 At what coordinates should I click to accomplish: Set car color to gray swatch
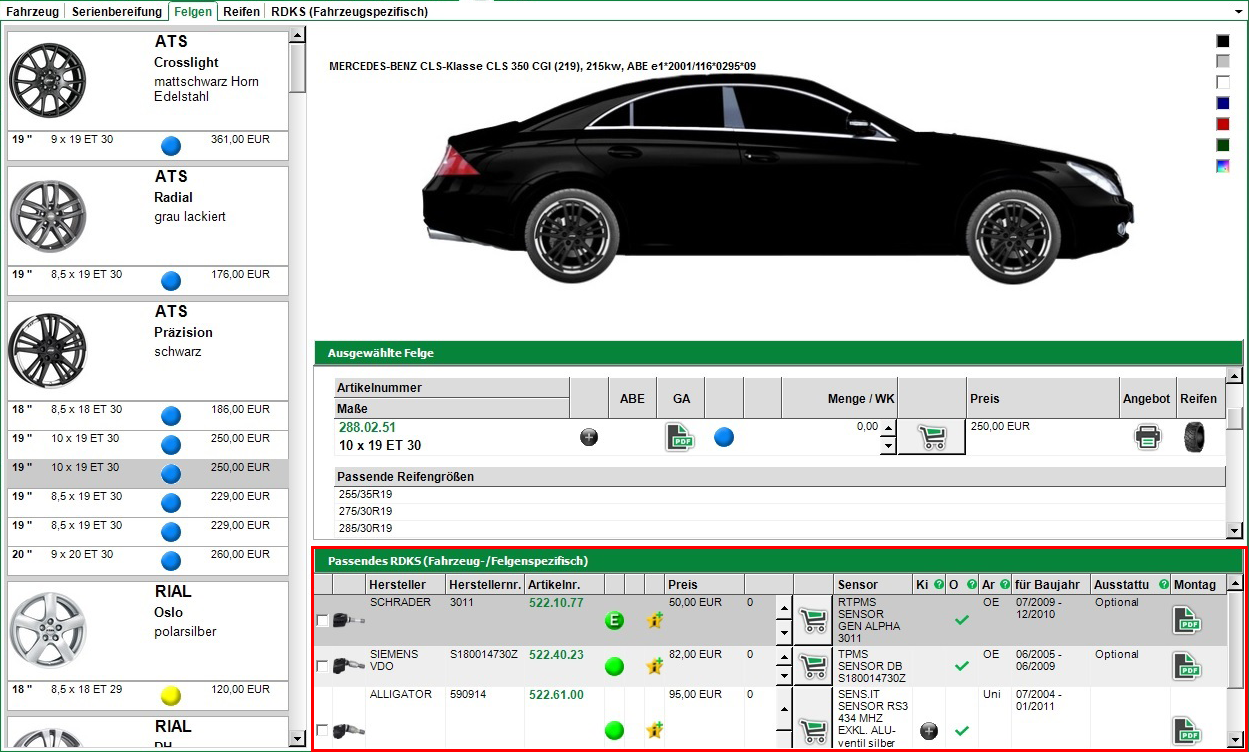pos(1222,61)
